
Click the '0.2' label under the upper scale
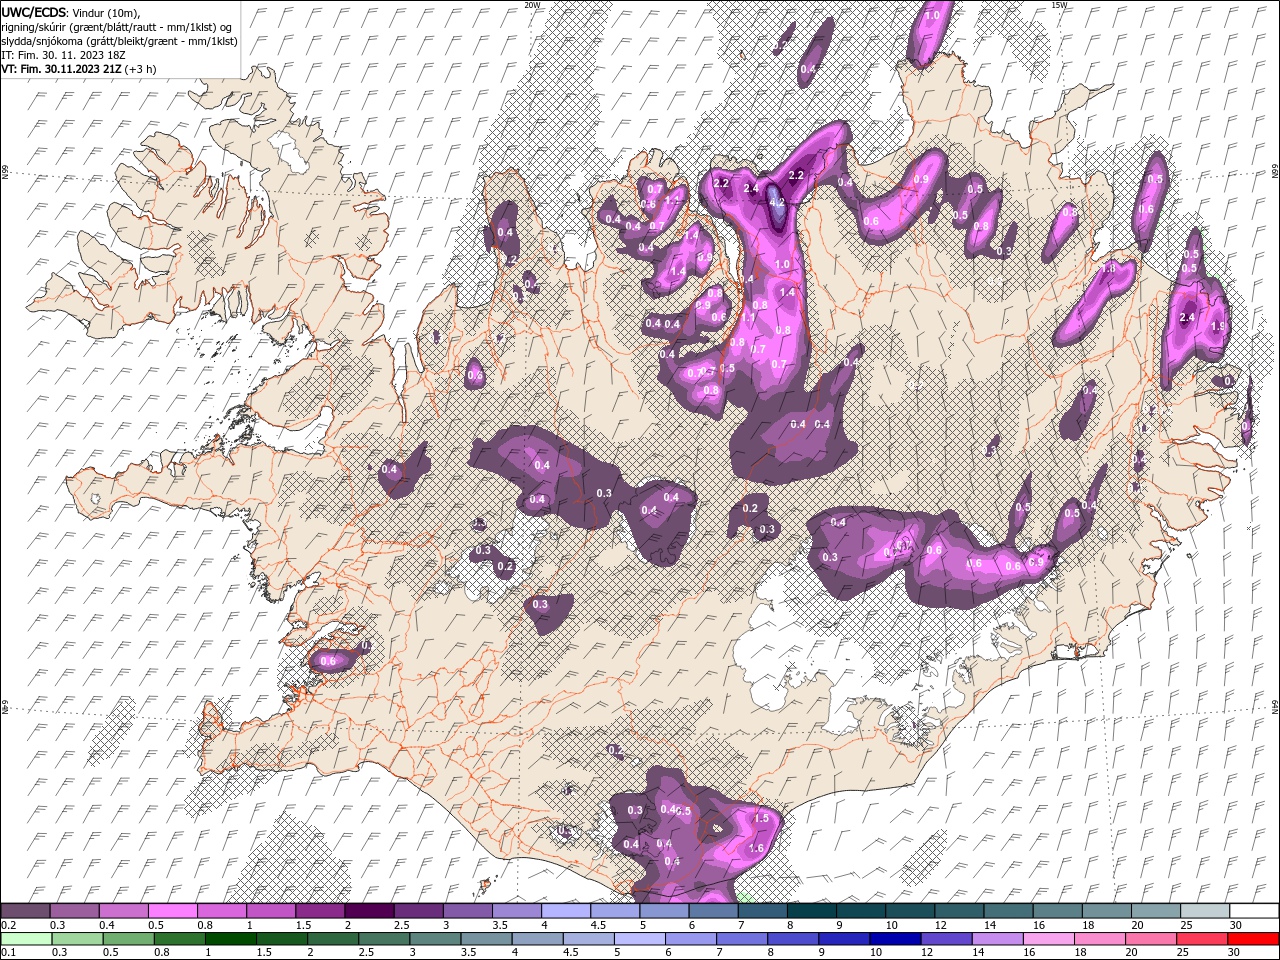point(8,925)
